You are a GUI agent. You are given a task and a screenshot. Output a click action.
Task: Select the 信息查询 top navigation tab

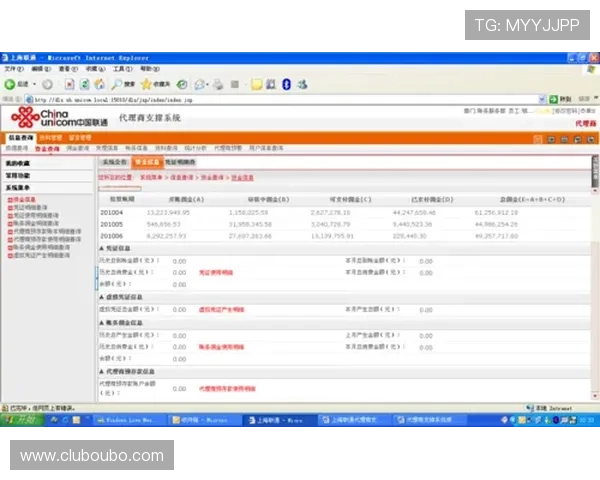click(x=21, y=137)
